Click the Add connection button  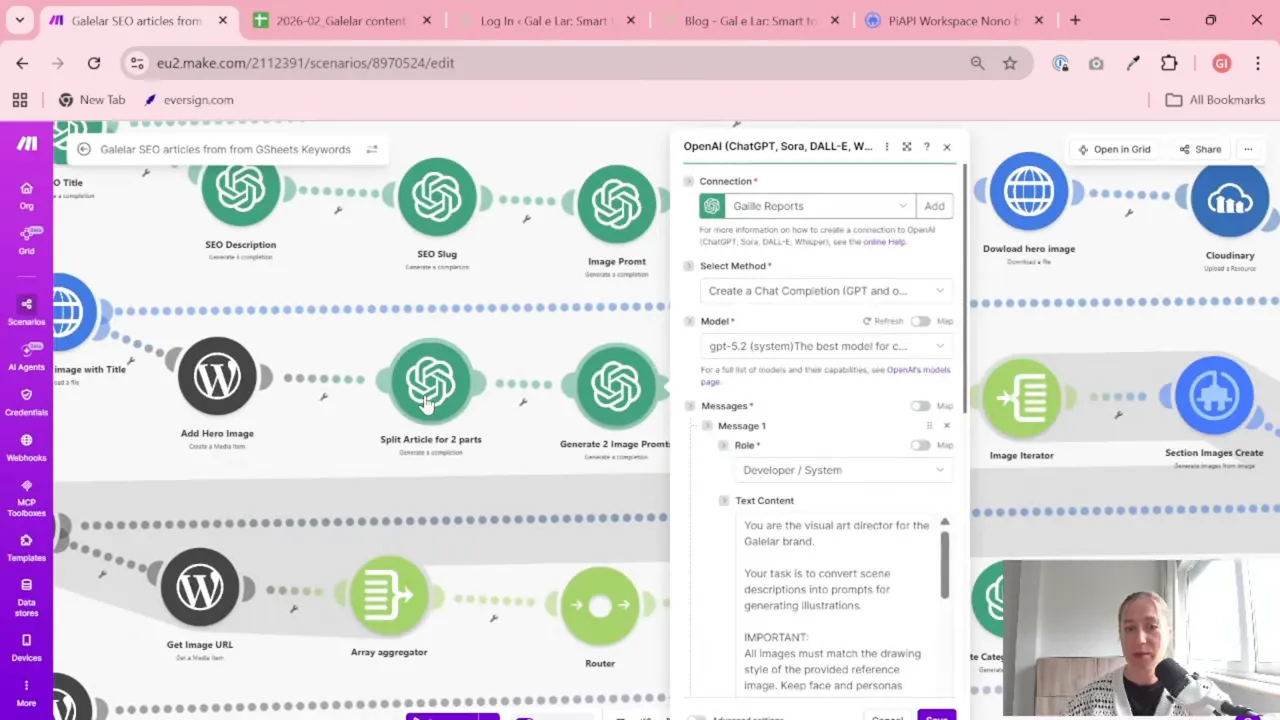click(934, 206)
